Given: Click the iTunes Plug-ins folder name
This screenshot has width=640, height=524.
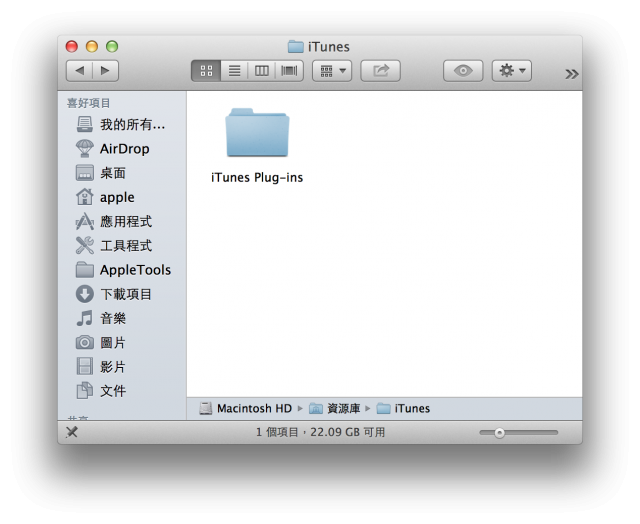Looking at the screenshot, I should pyautogui.click(x=257, y=178).
